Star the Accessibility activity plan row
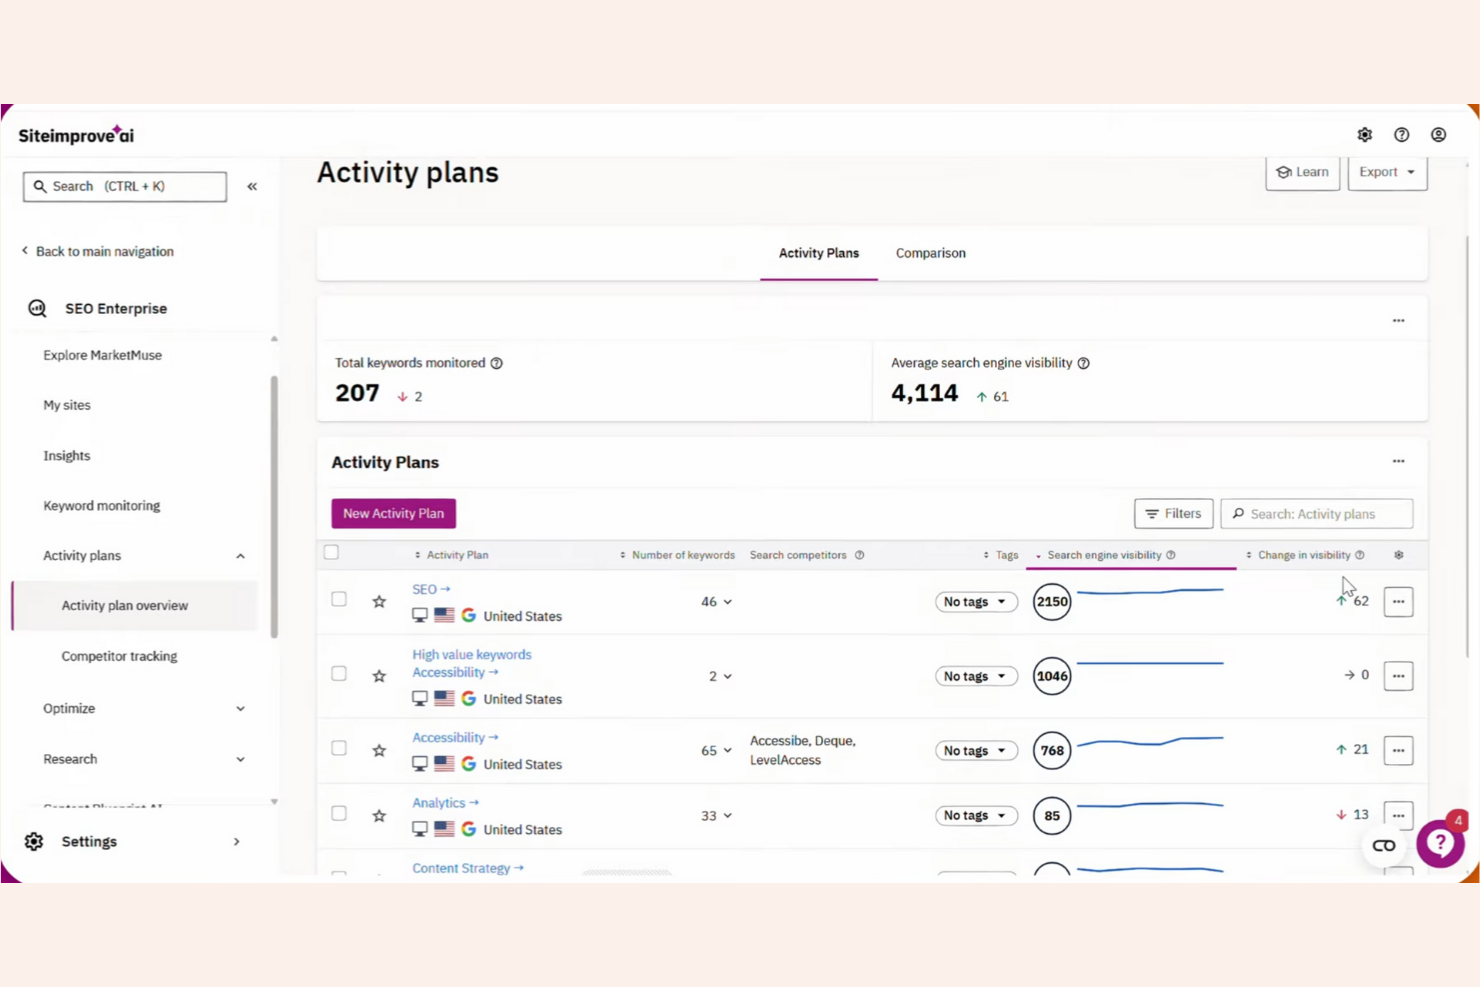 (x=379, y=750)
